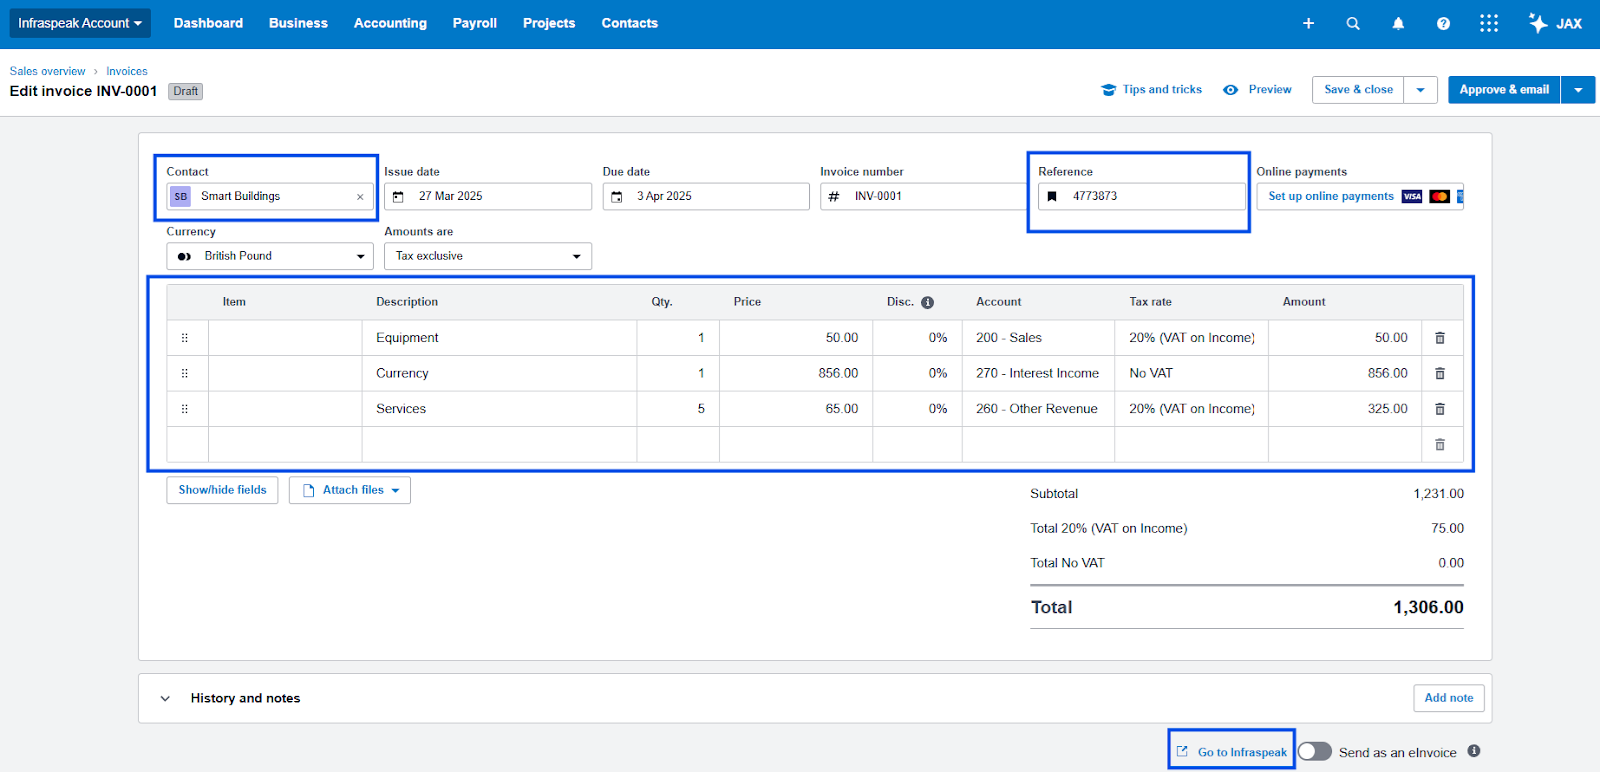This screenshot has height=772, width=1602.
Task: Open the British Pound currency dropdown
Action: (270, 257)
